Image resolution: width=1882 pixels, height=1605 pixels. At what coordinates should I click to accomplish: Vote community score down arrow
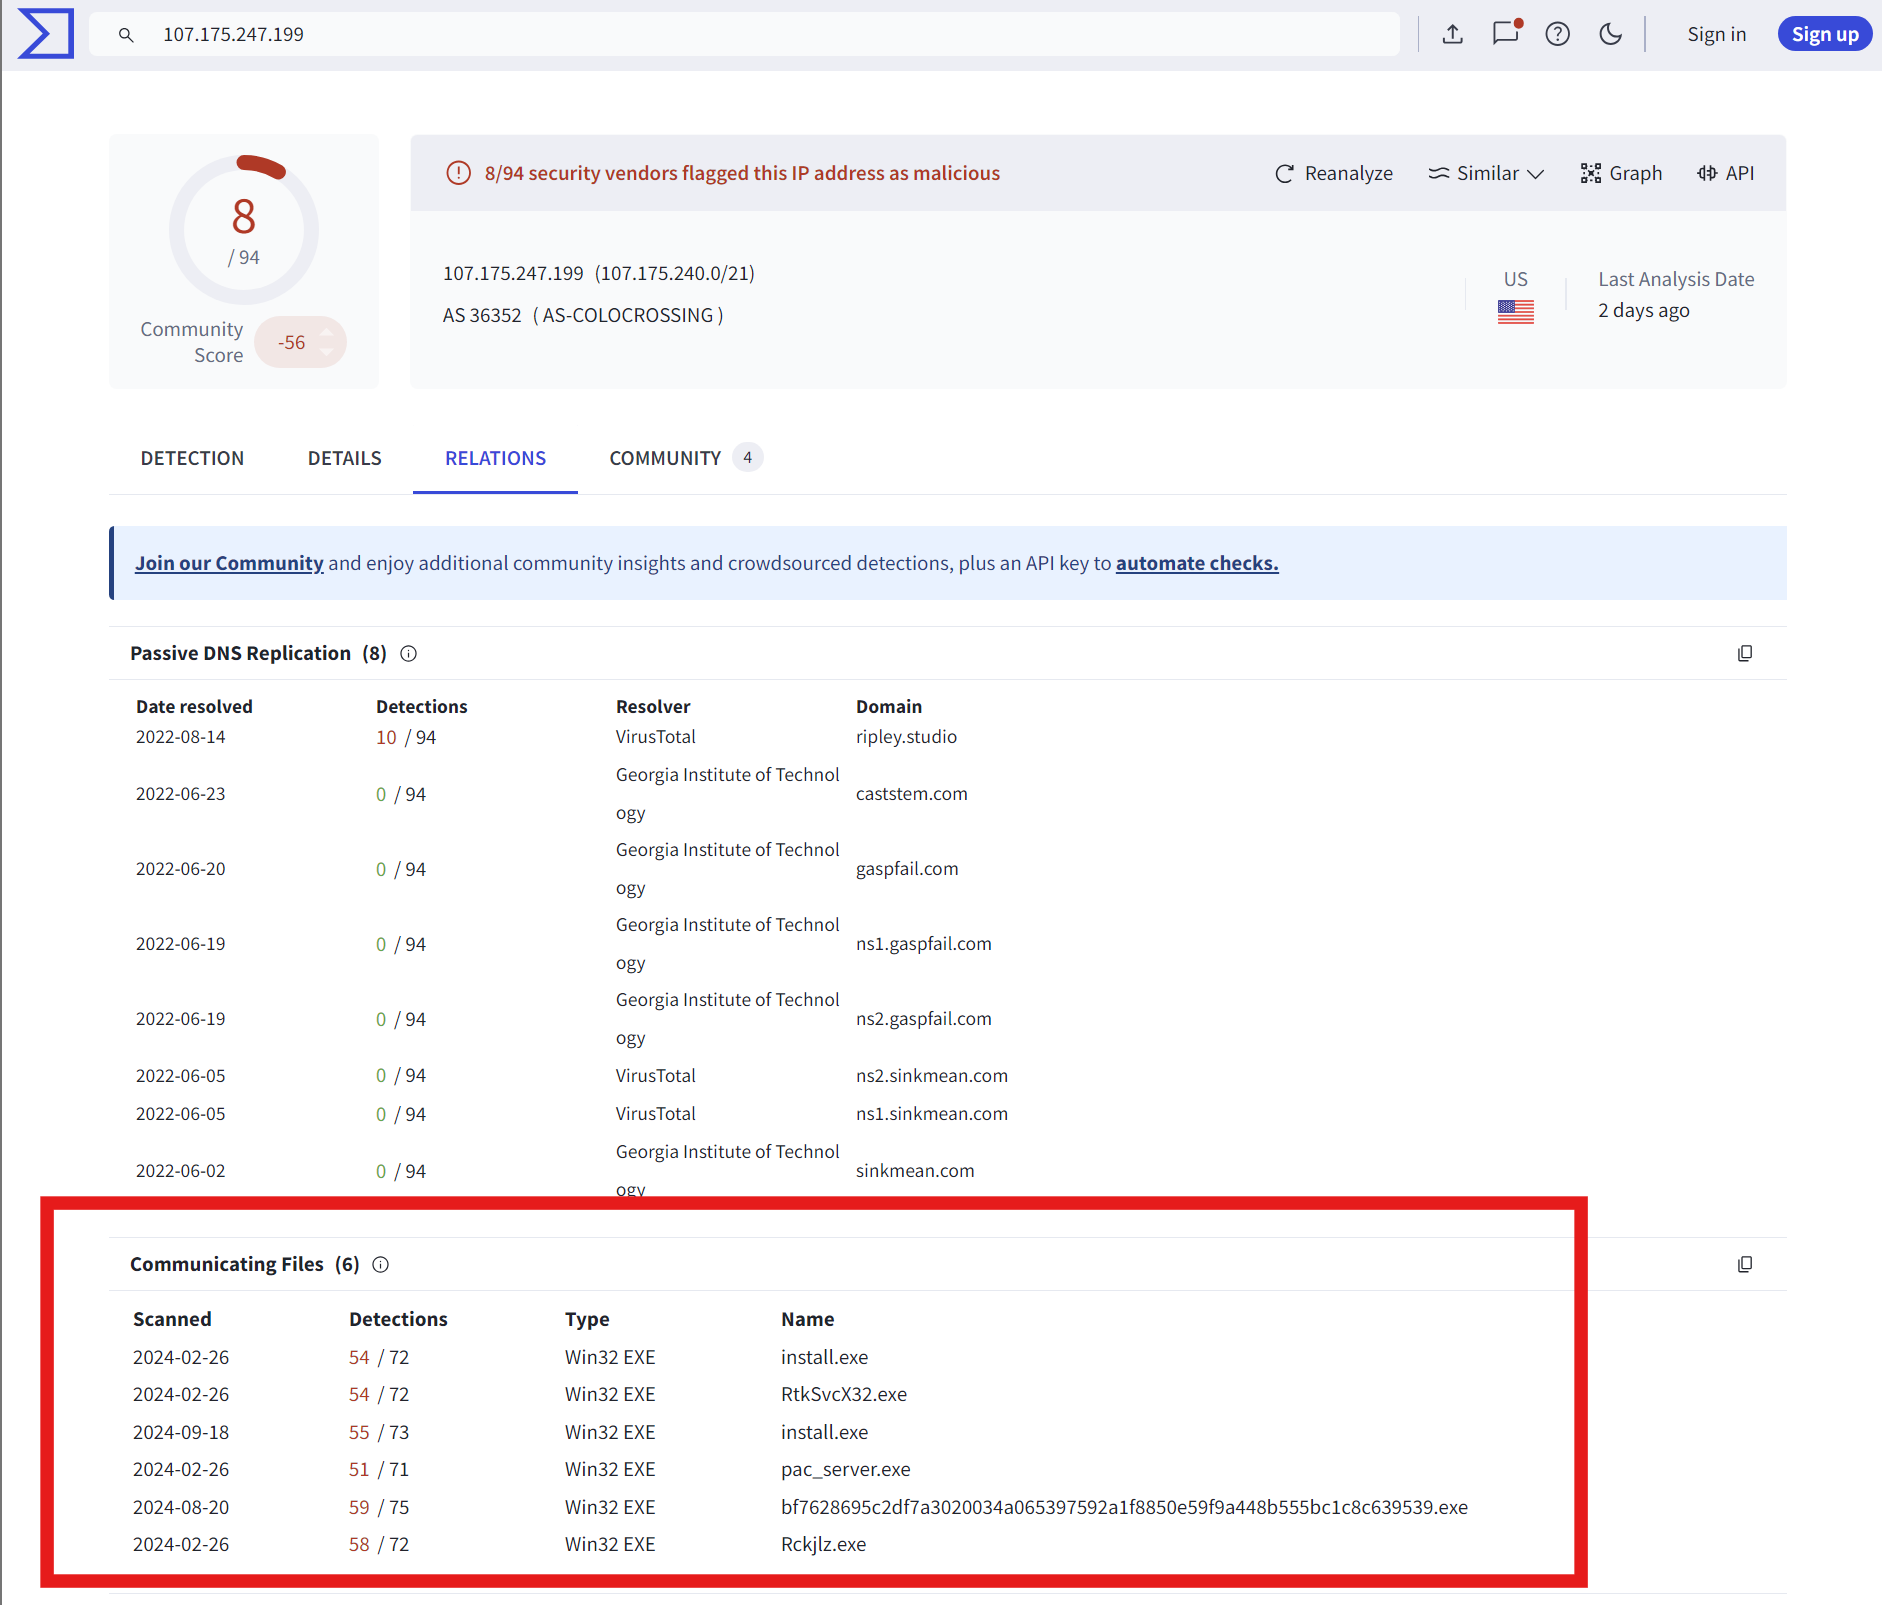point(327,351)
